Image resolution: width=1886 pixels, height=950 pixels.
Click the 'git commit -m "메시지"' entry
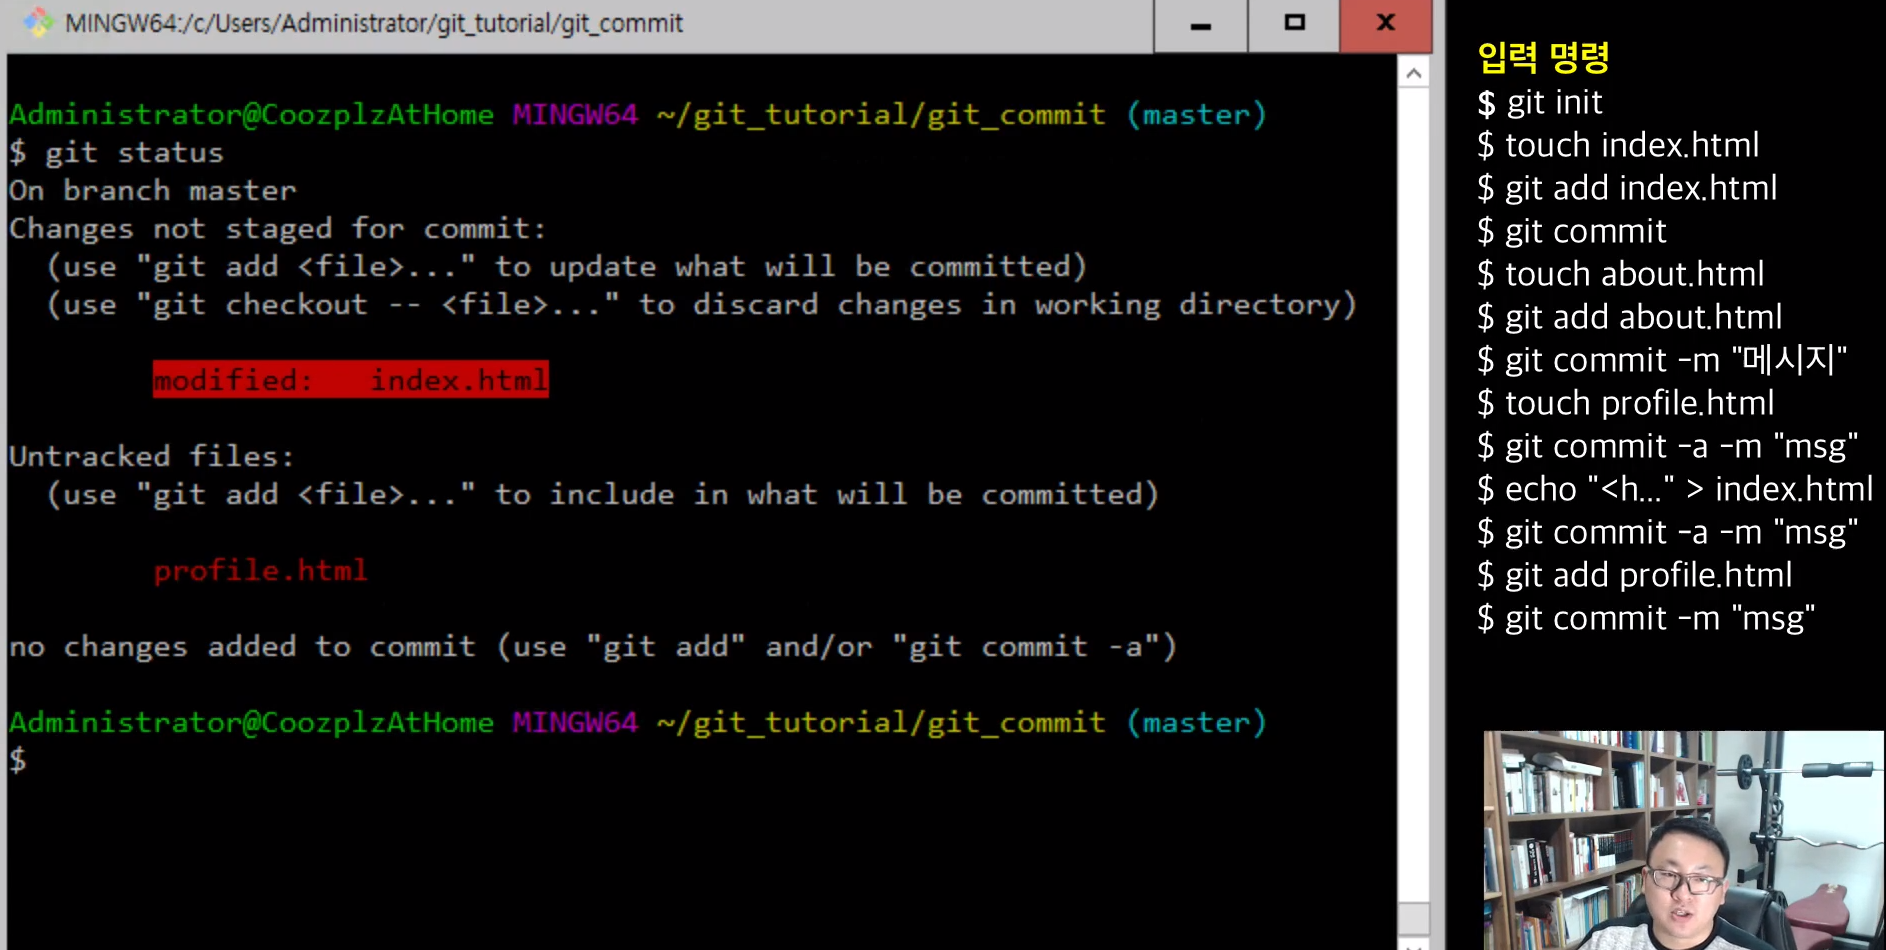coord(1662,360)
